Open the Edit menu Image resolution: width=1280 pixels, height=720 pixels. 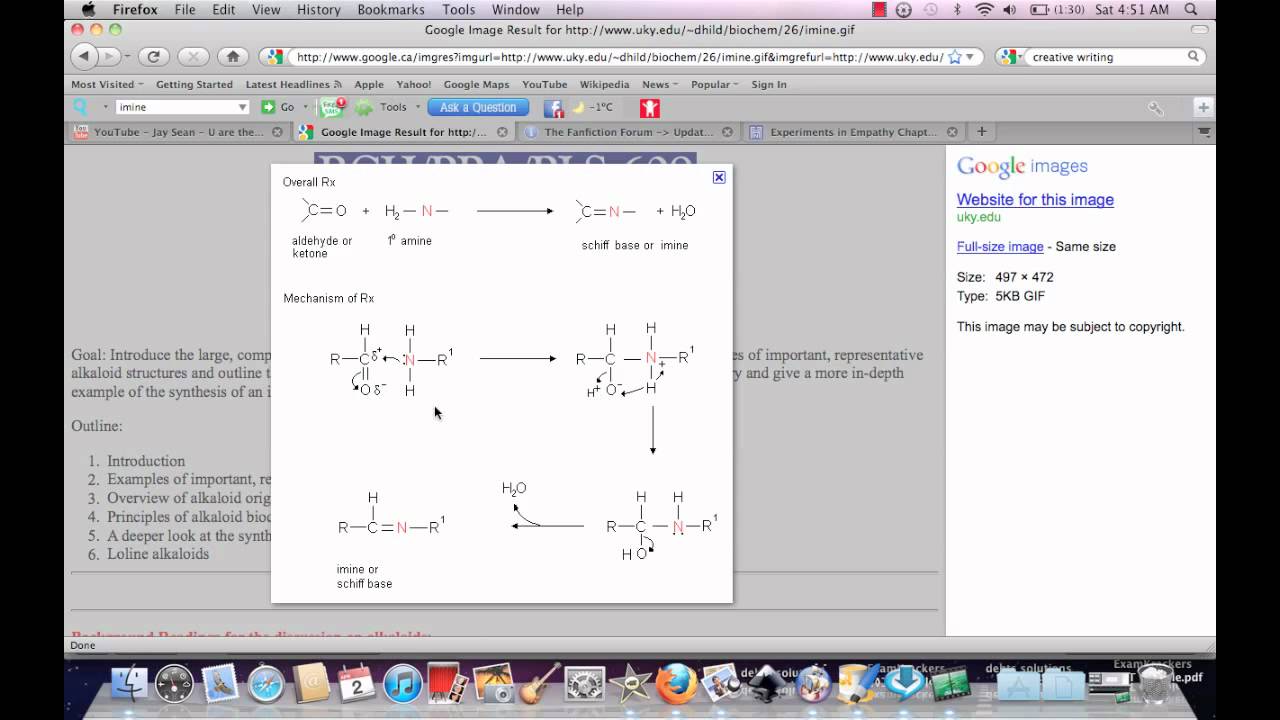(x=224, y=9)
